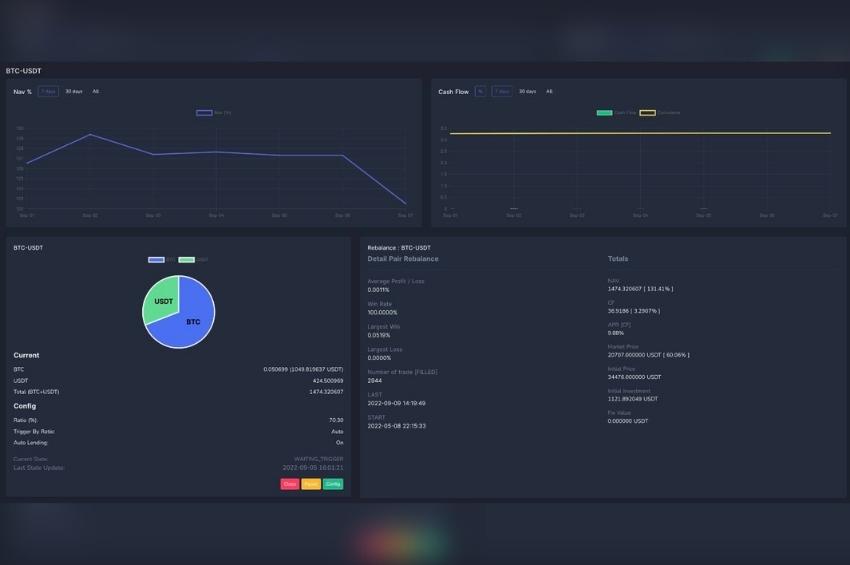Click Average Profit / Loss value 0.0011%
This screenshot has width=850, height=565.
378,290
